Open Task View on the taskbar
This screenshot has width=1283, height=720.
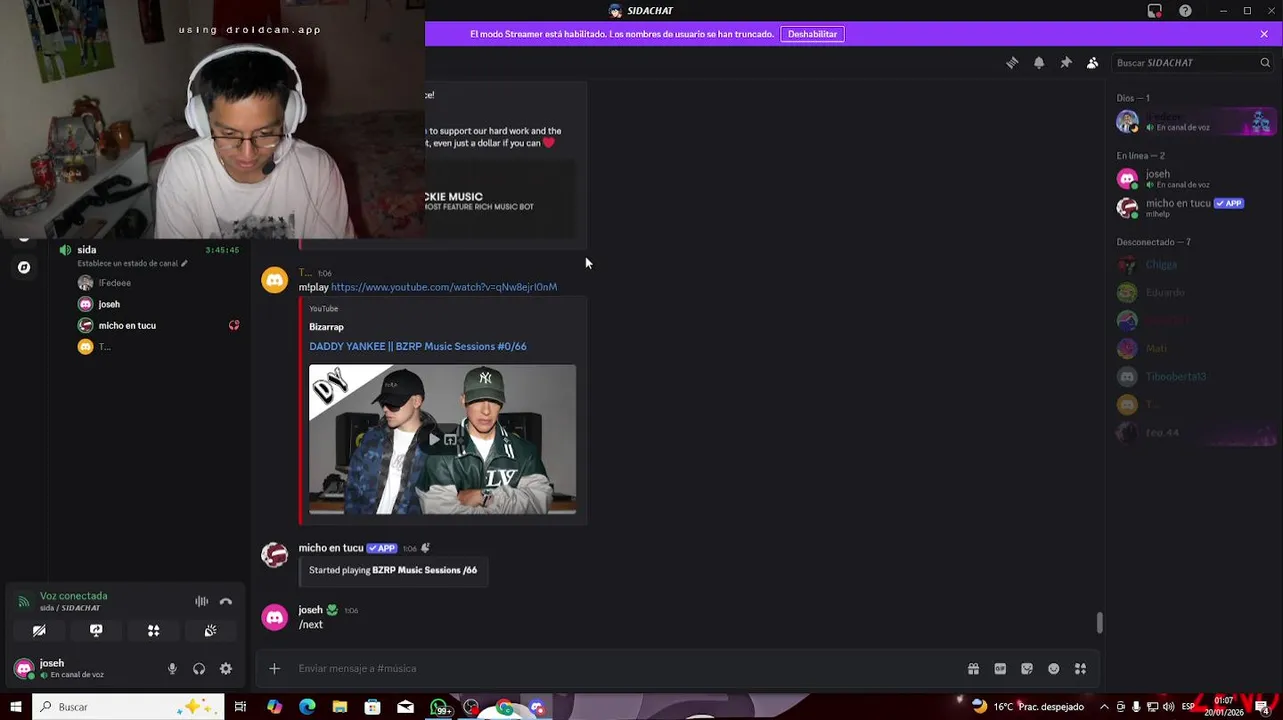(240, 707)
